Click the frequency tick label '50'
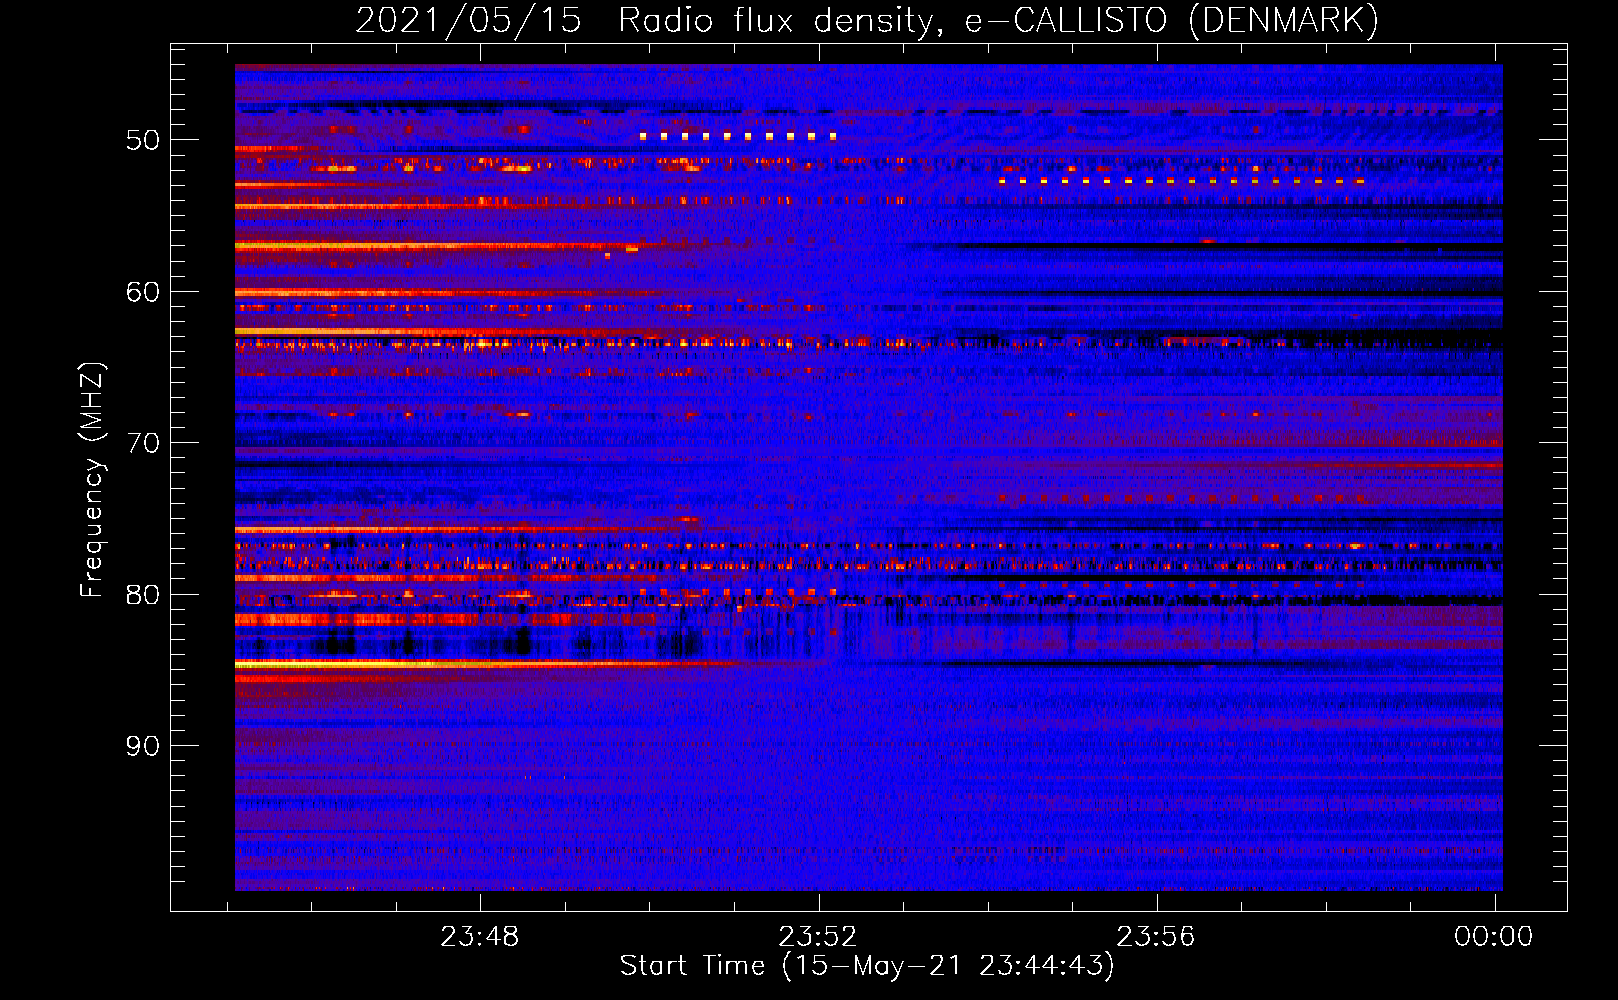This screenshot has width=1618, height=1000. coord(143,140)
